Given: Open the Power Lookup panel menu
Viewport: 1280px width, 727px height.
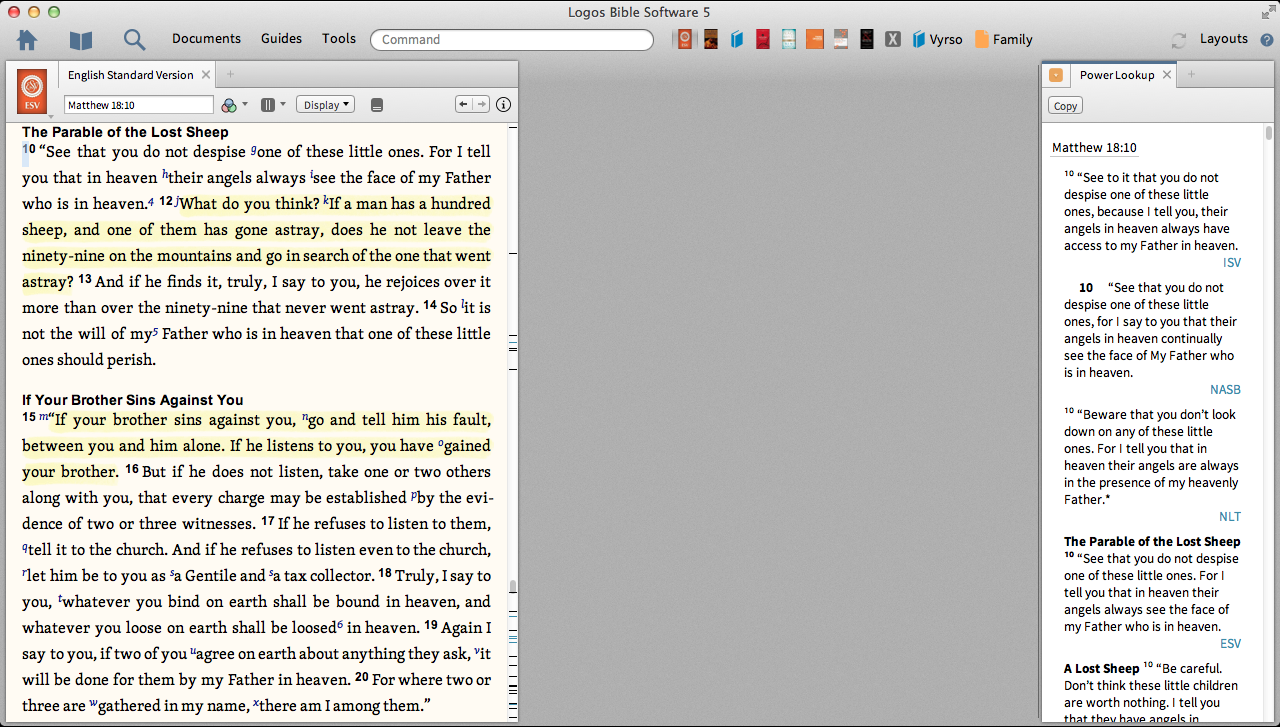Looking at the screenshot, I should 1056,75.
